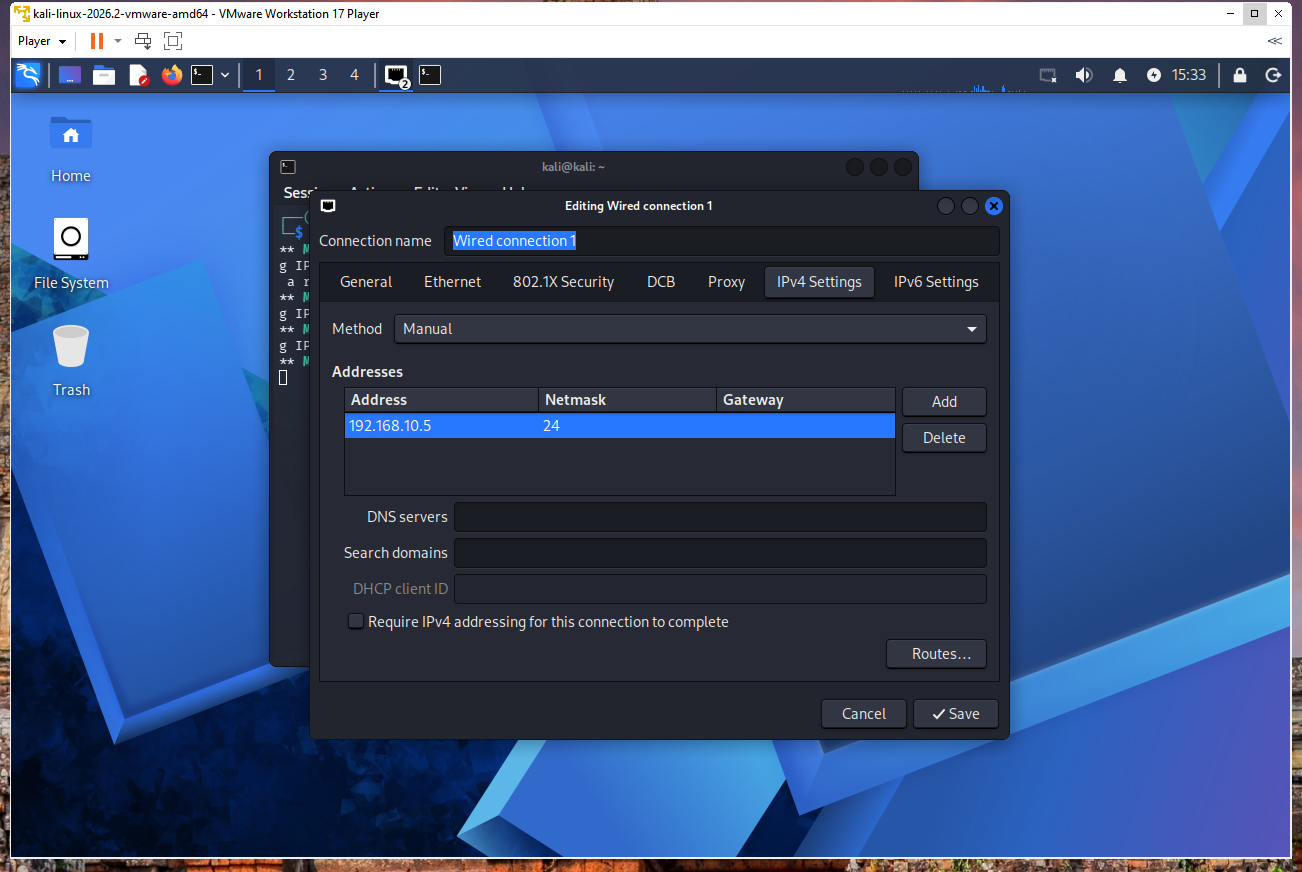Click the DNS servers input field
Screen dimensions: 1302x872
[x=720, y=517]
